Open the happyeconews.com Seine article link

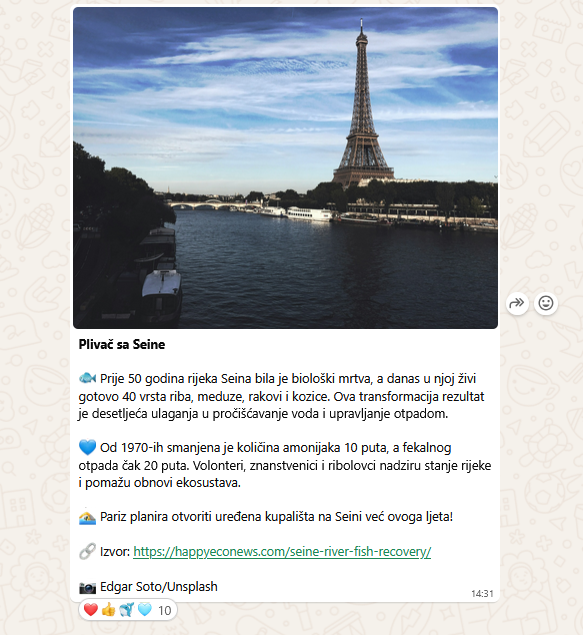(282, 552)
